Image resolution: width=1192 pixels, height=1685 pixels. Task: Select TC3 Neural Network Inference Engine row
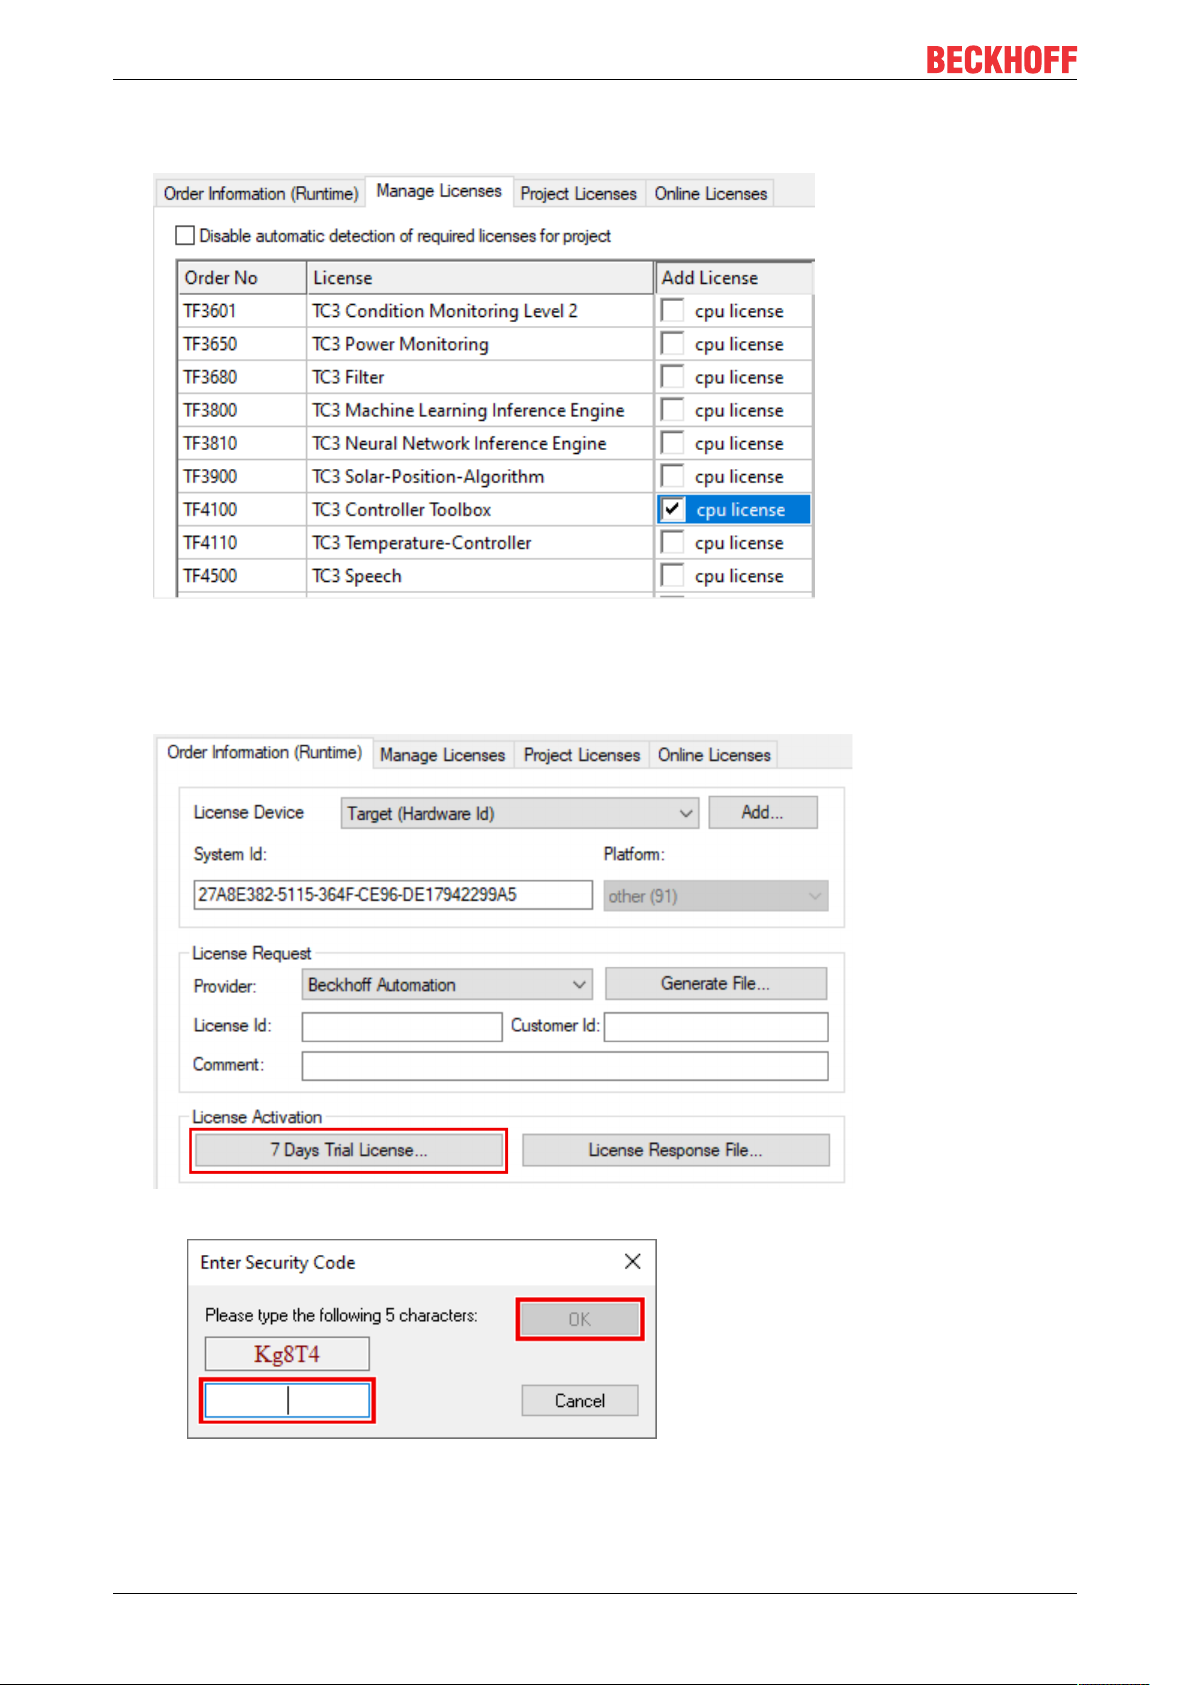(x=459, y=443)
